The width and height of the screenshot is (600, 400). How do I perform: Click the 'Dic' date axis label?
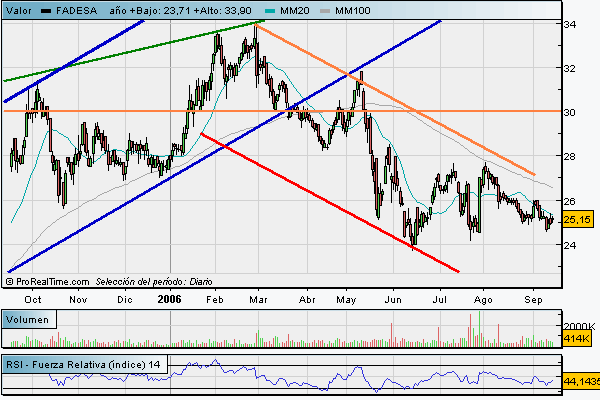pyautogui.click(x=125, y=300)
